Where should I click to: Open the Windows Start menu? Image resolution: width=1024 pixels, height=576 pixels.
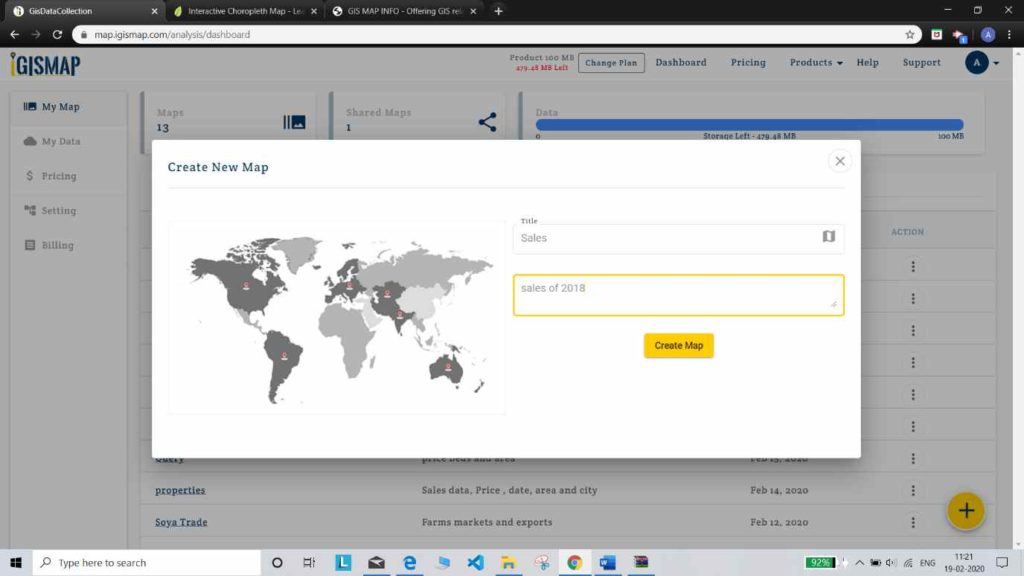tap(16, 562)
